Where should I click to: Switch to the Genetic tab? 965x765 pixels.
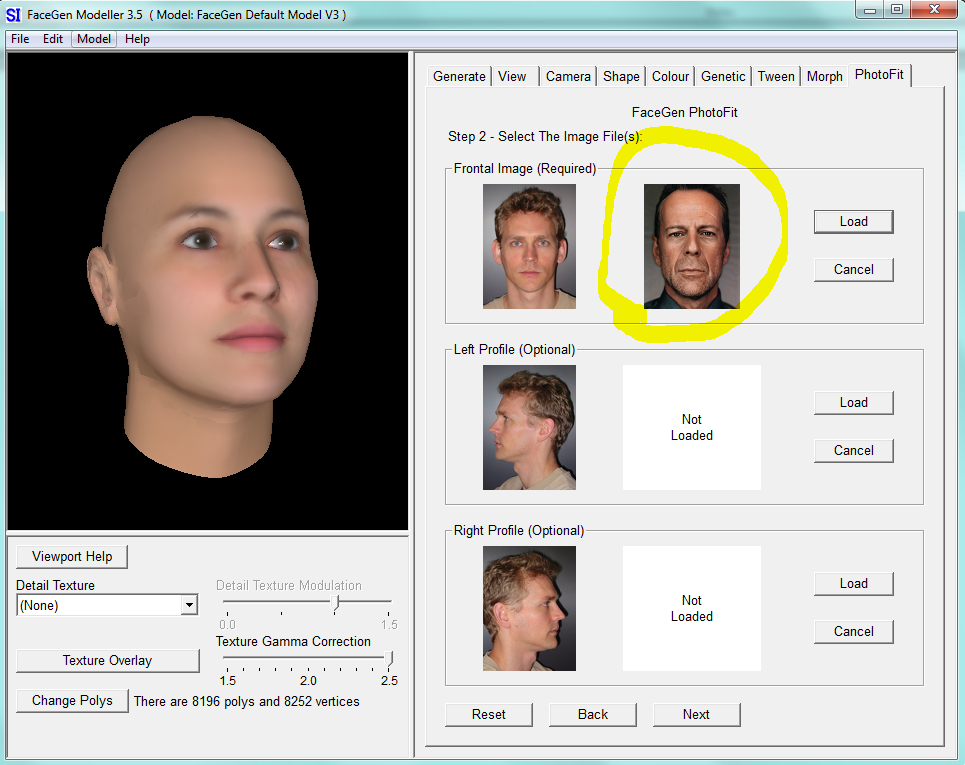point(722,75)
